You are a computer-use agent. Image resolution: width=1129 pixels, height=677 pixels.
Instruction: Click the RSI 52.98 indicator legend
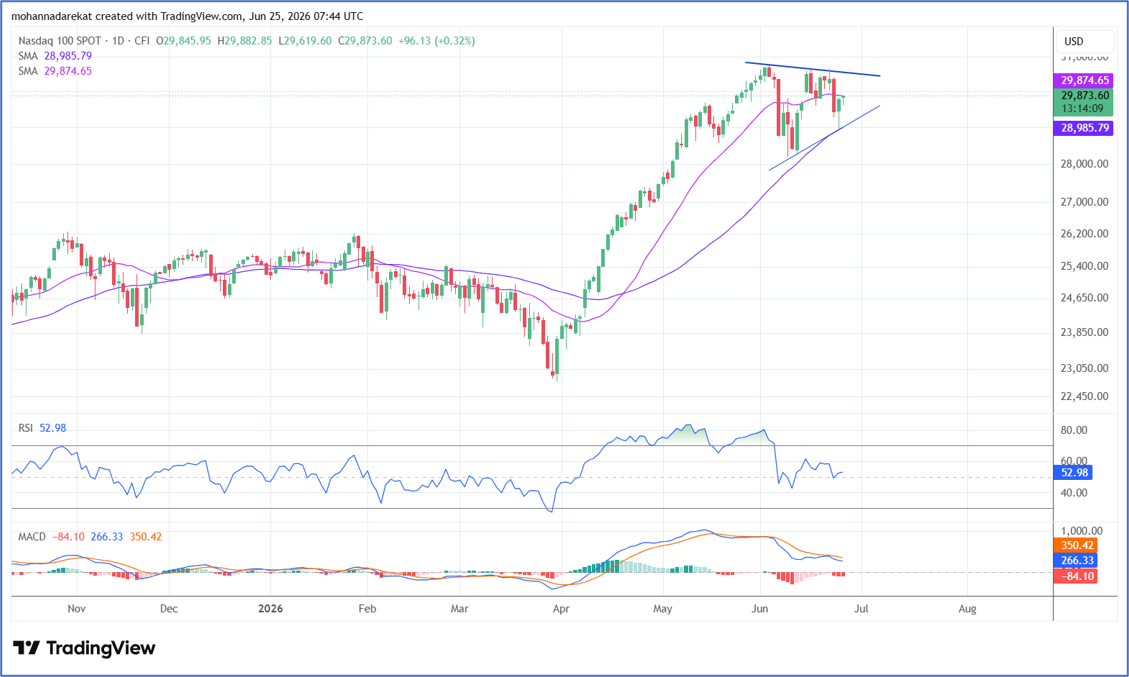point(42,428)
